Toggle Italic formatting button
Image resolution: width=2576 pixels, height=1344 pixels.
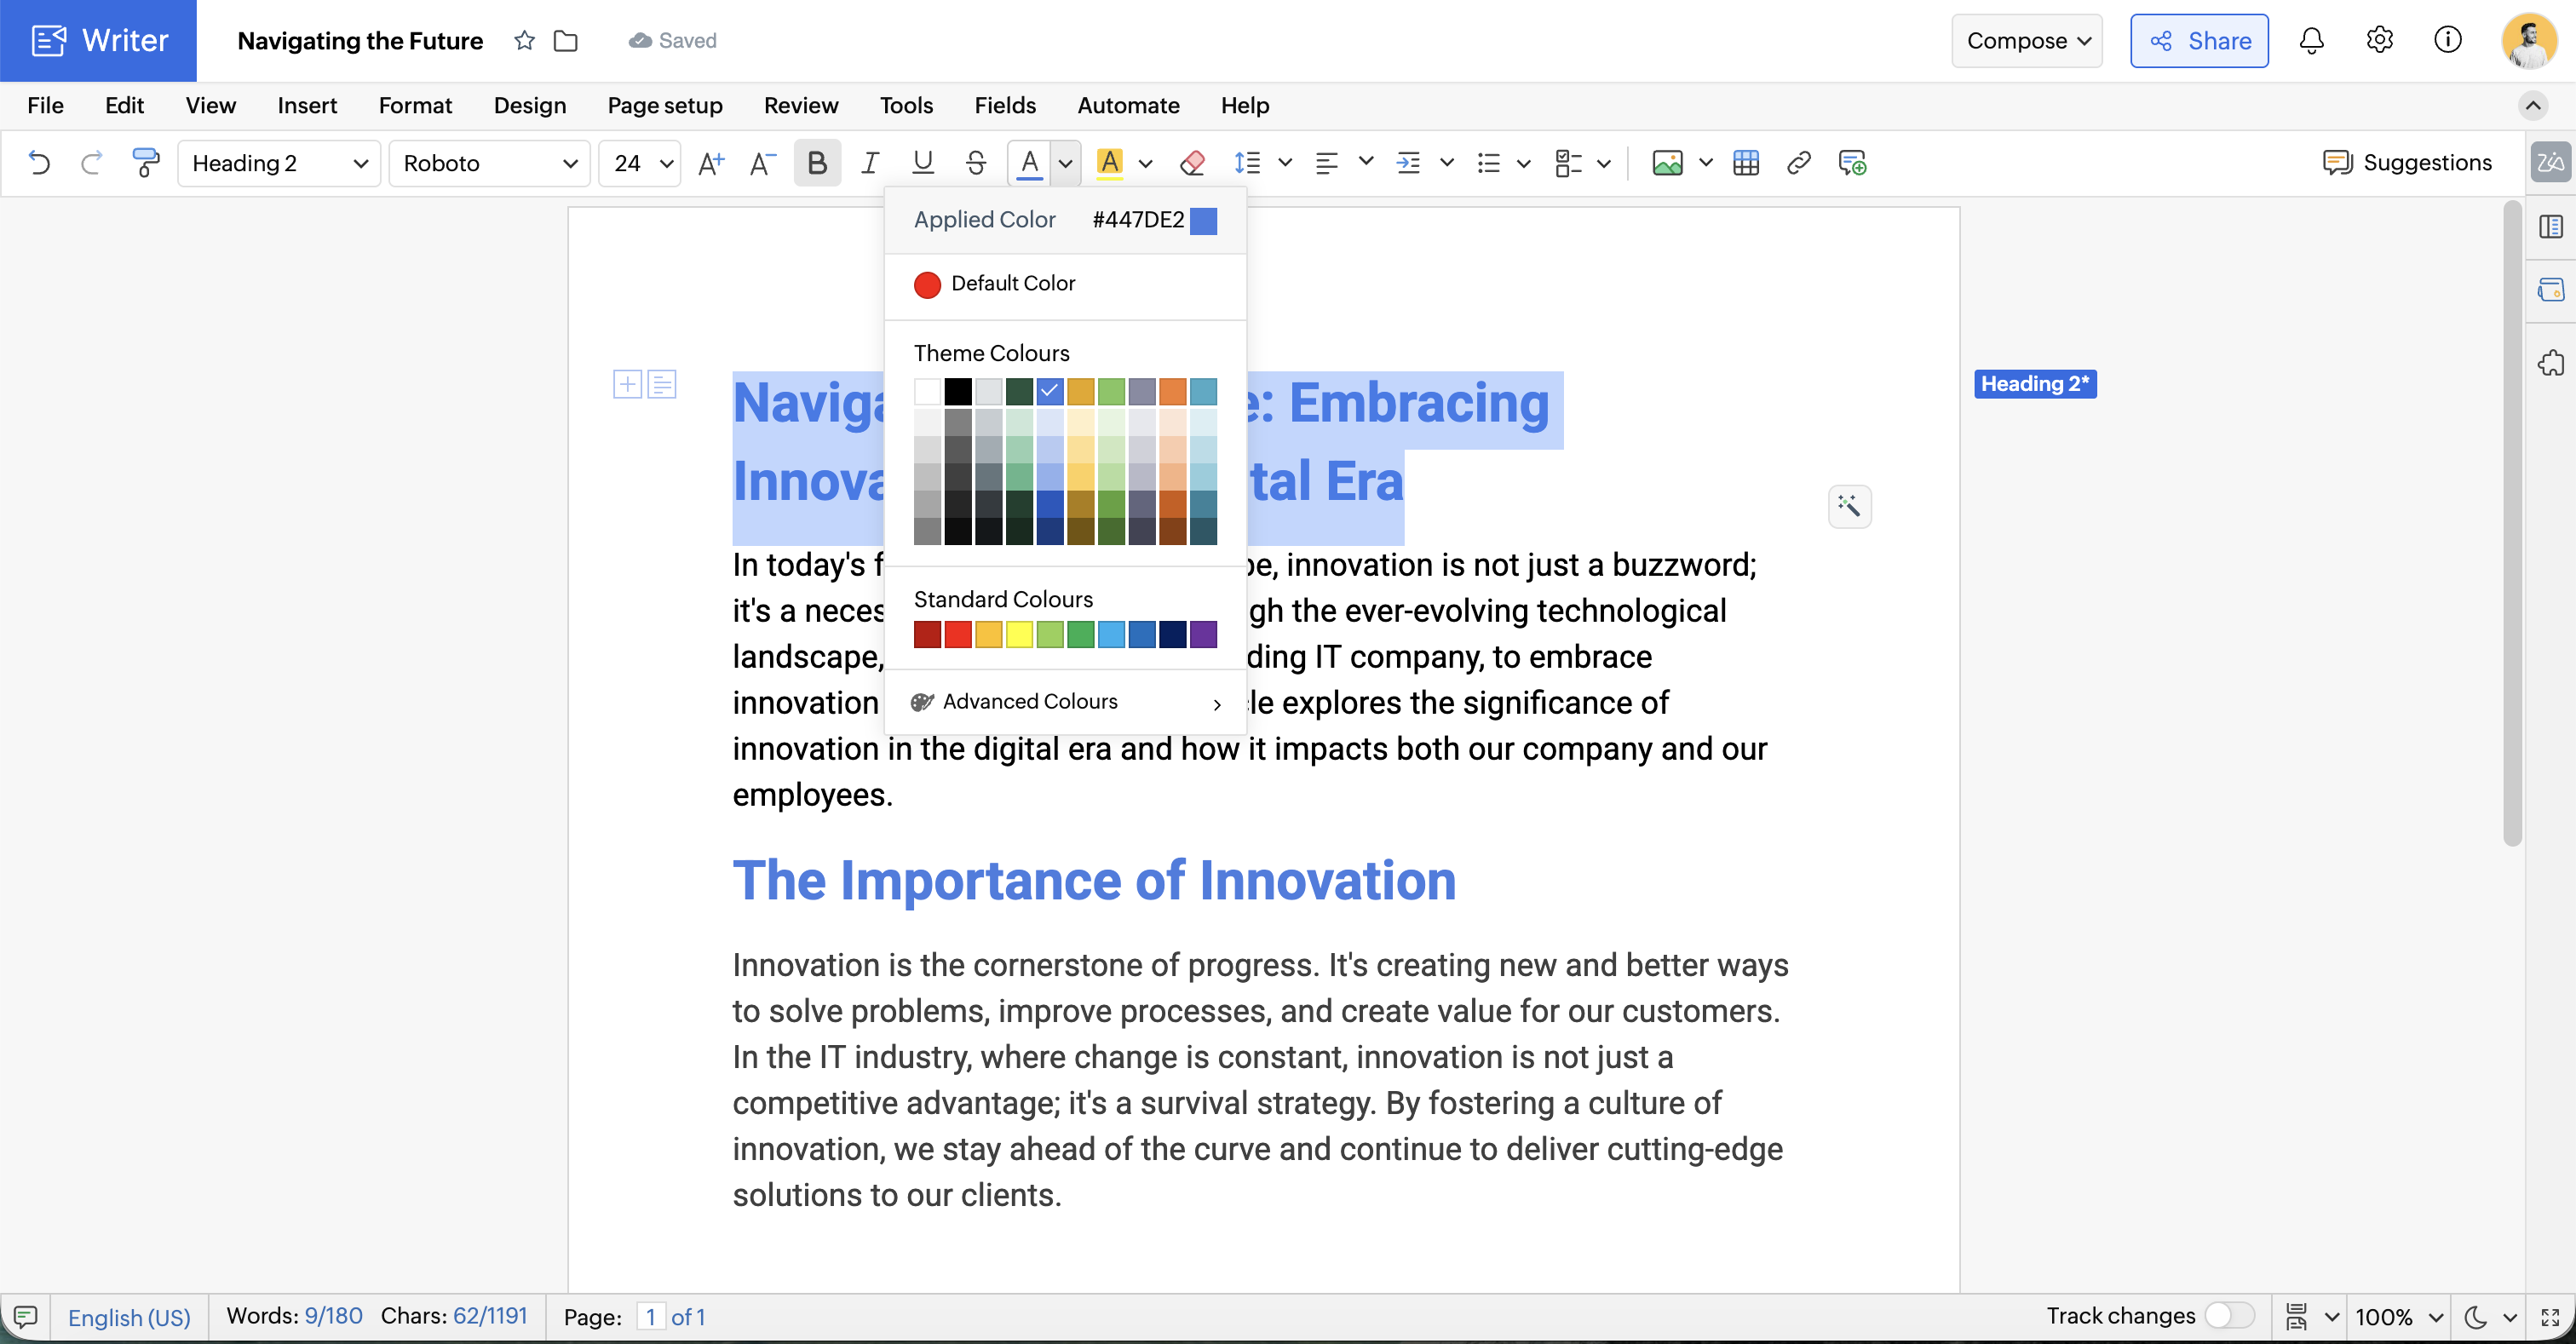tap(870, 163)
